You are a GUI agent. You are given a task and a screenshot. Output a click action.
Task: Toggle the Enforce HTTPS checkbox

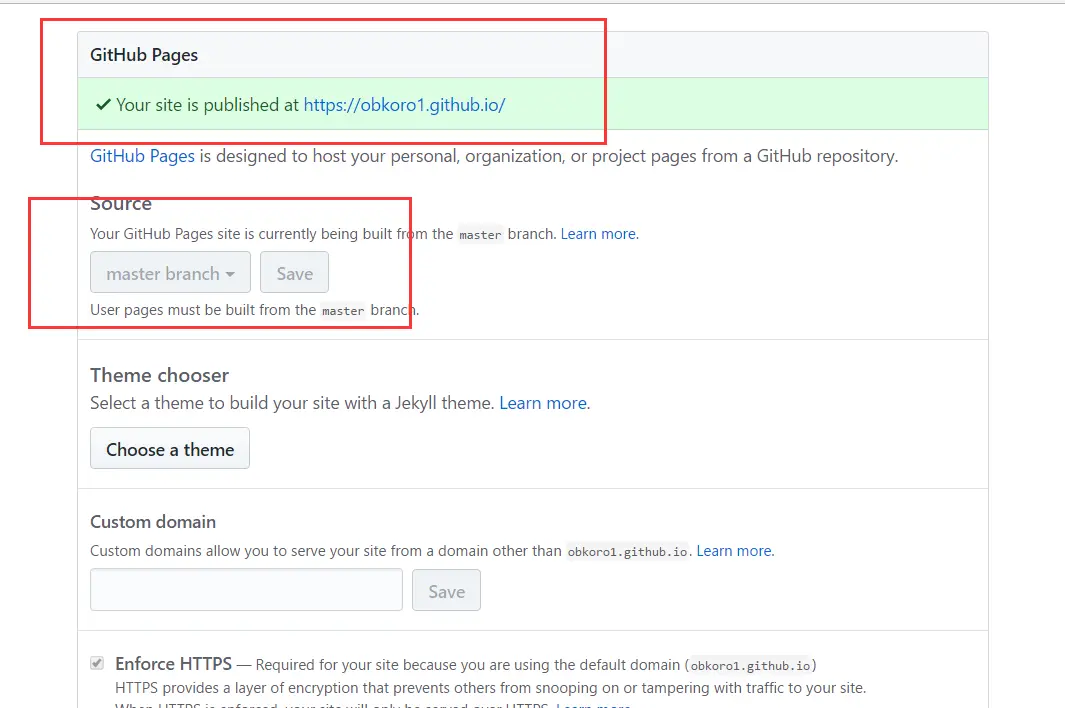pyautogui.click(x=97, y=663)
